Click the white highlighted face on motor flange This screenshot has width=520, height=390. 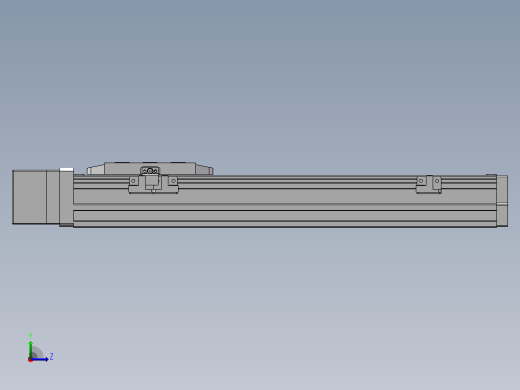pyautogui.click(x=66, y=170)
